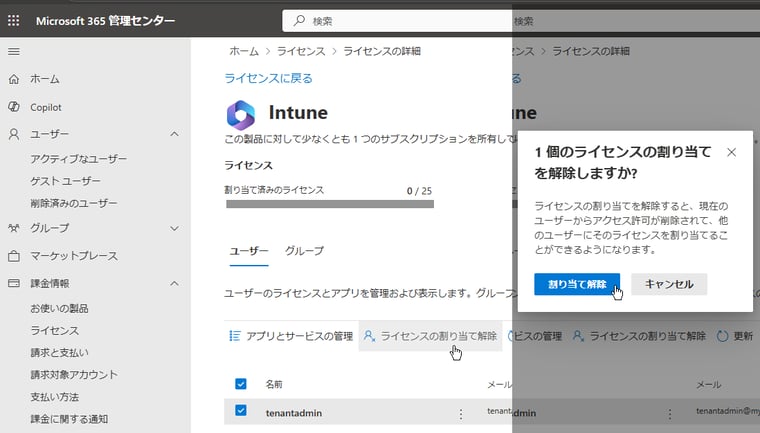Open お使いの製品 page

(59, 308)
